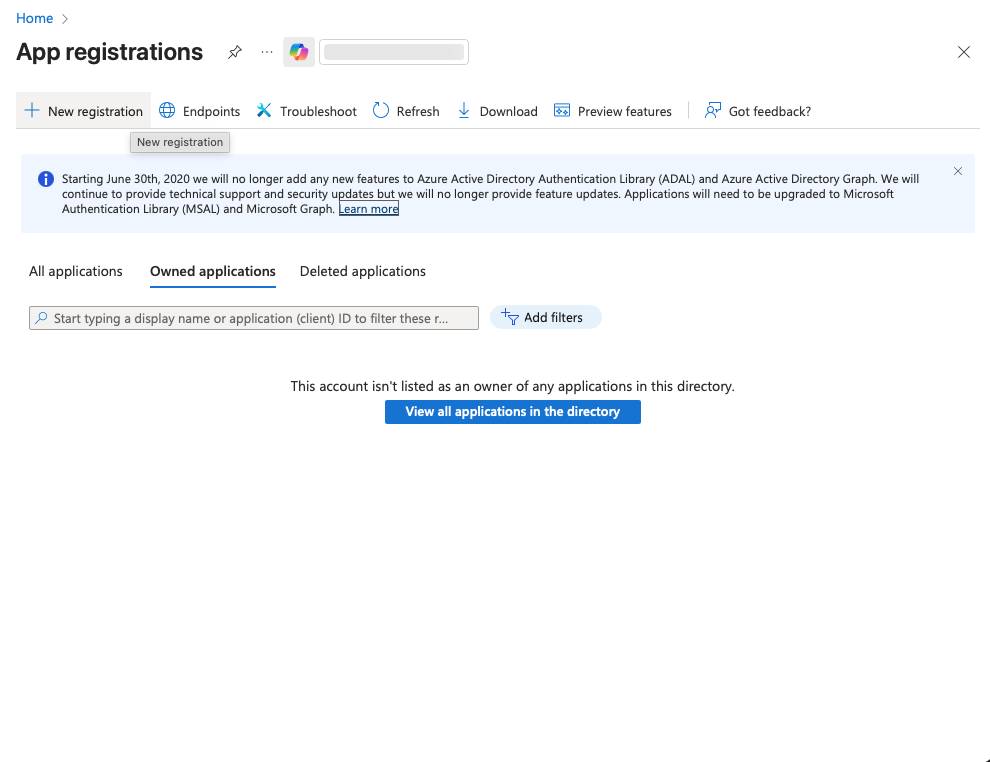Click the Got feedback icon

[713, 111]
